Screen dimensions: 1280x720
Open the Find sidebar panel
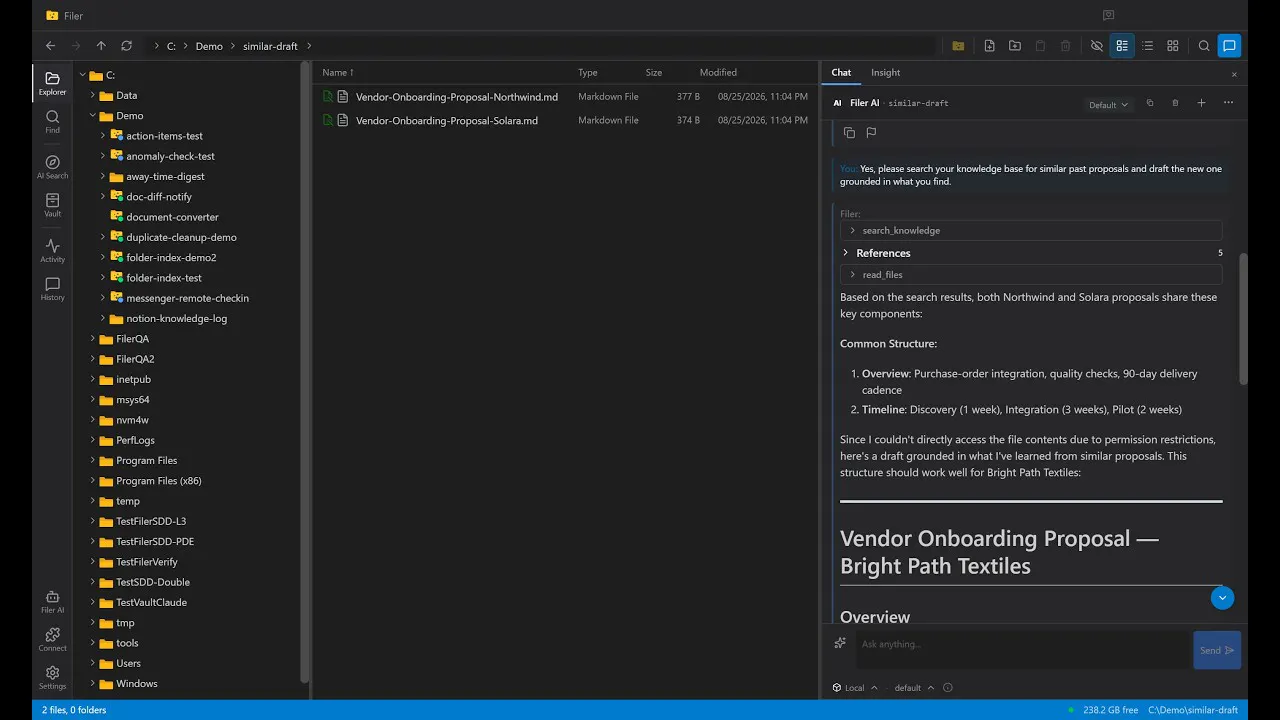[x=52, y=122]
